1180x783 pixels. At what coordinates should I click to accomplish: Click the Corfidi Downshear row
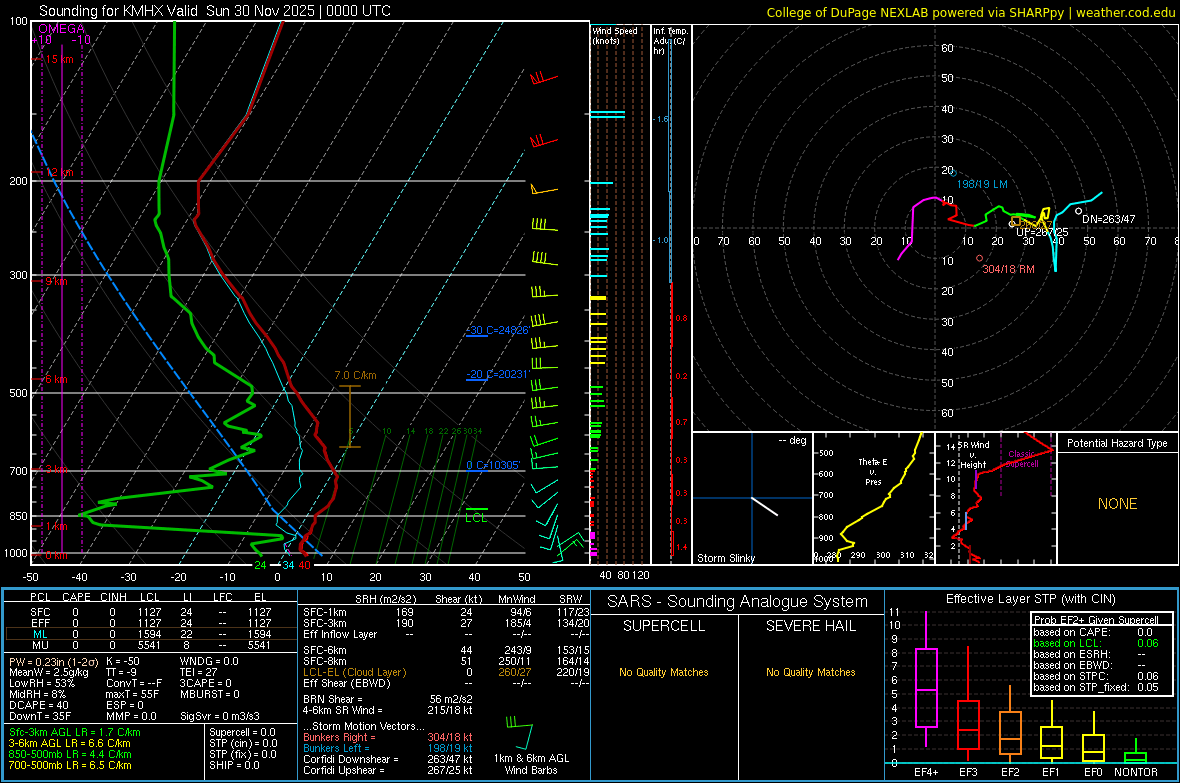388,759
